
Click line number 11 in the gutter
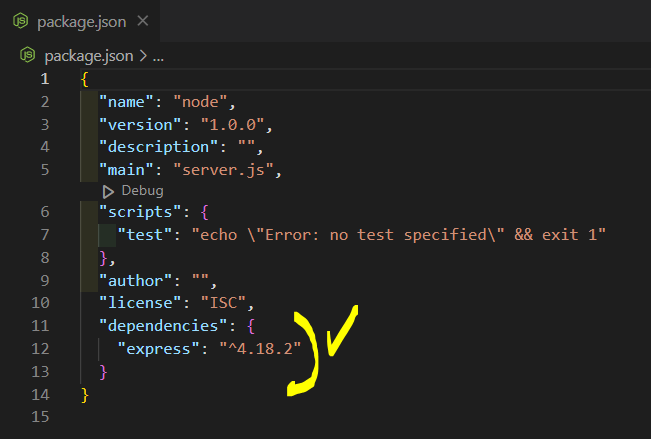(x=40, y=326)
